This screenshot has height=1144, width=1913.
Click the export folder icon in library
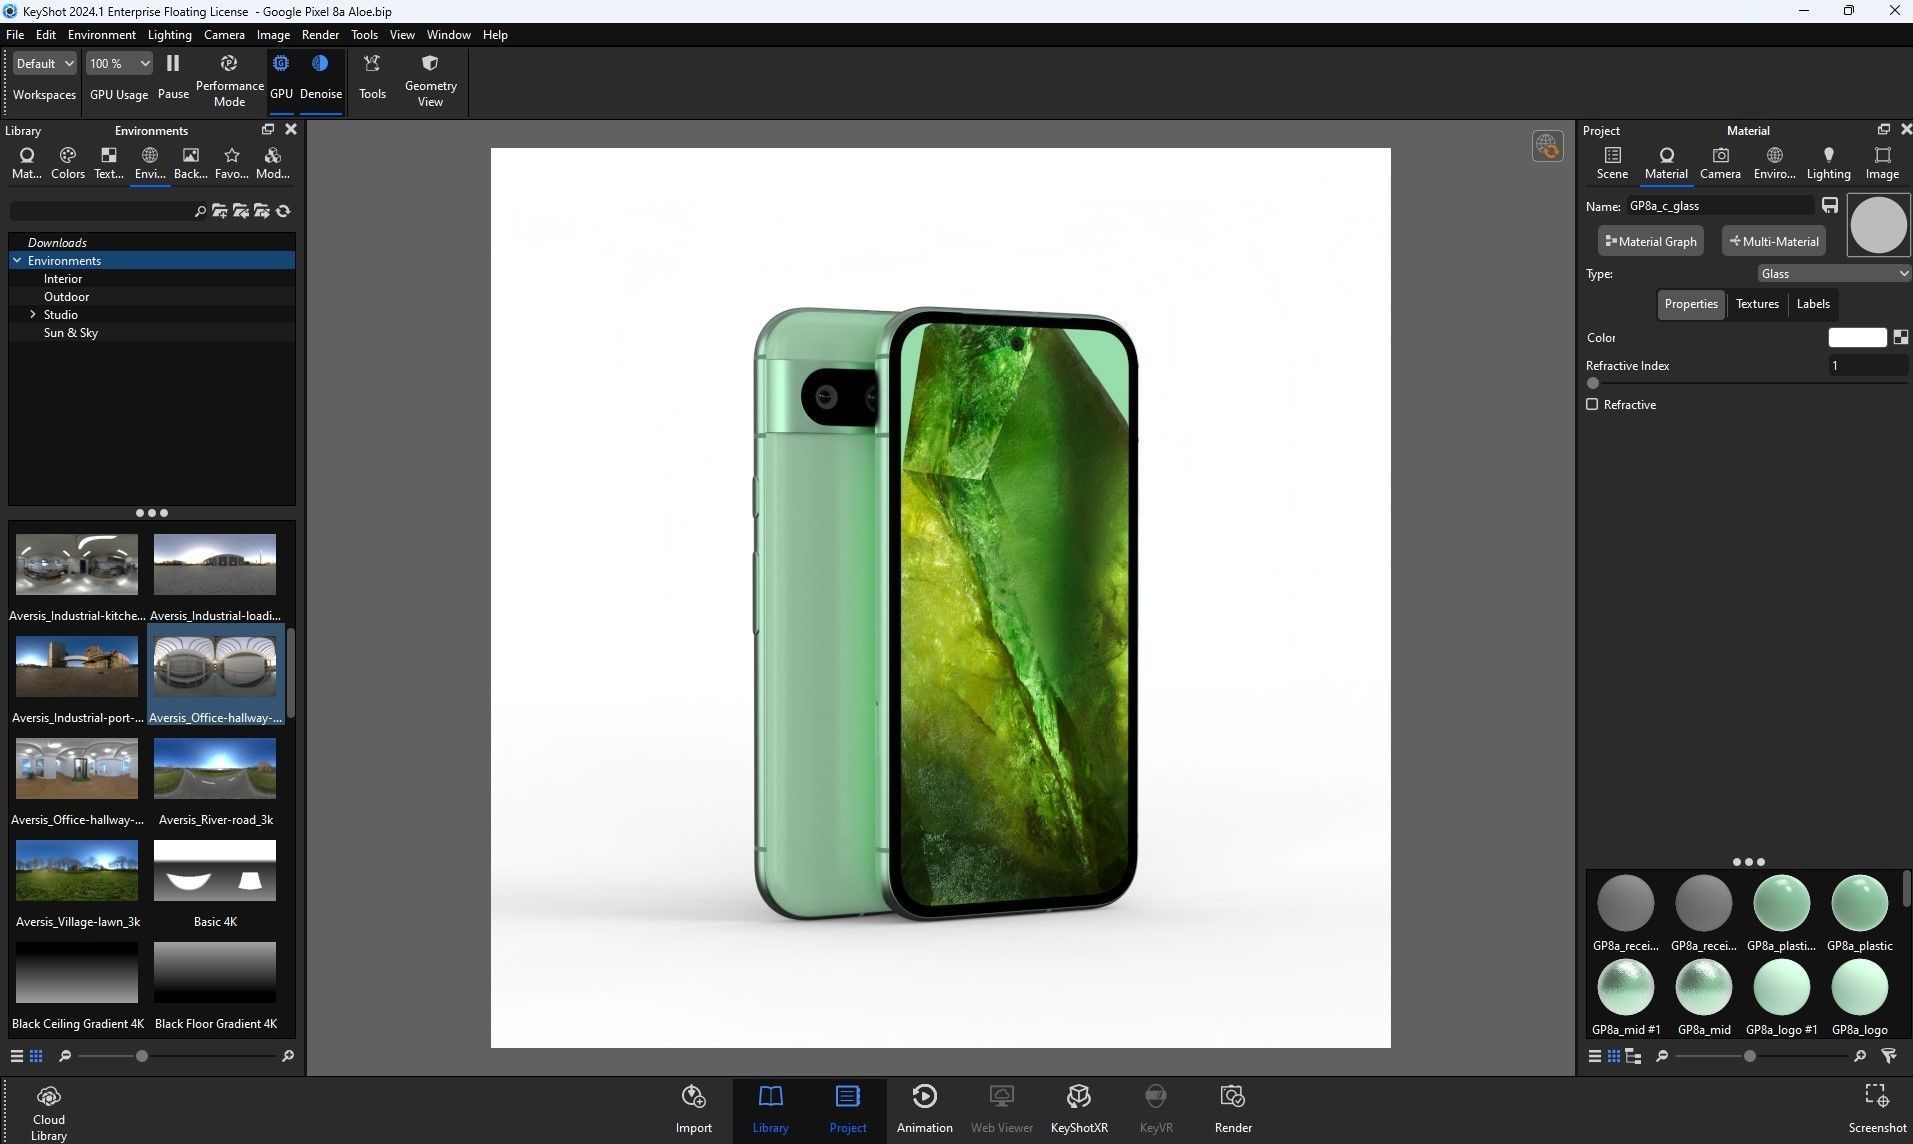[262, 211]
